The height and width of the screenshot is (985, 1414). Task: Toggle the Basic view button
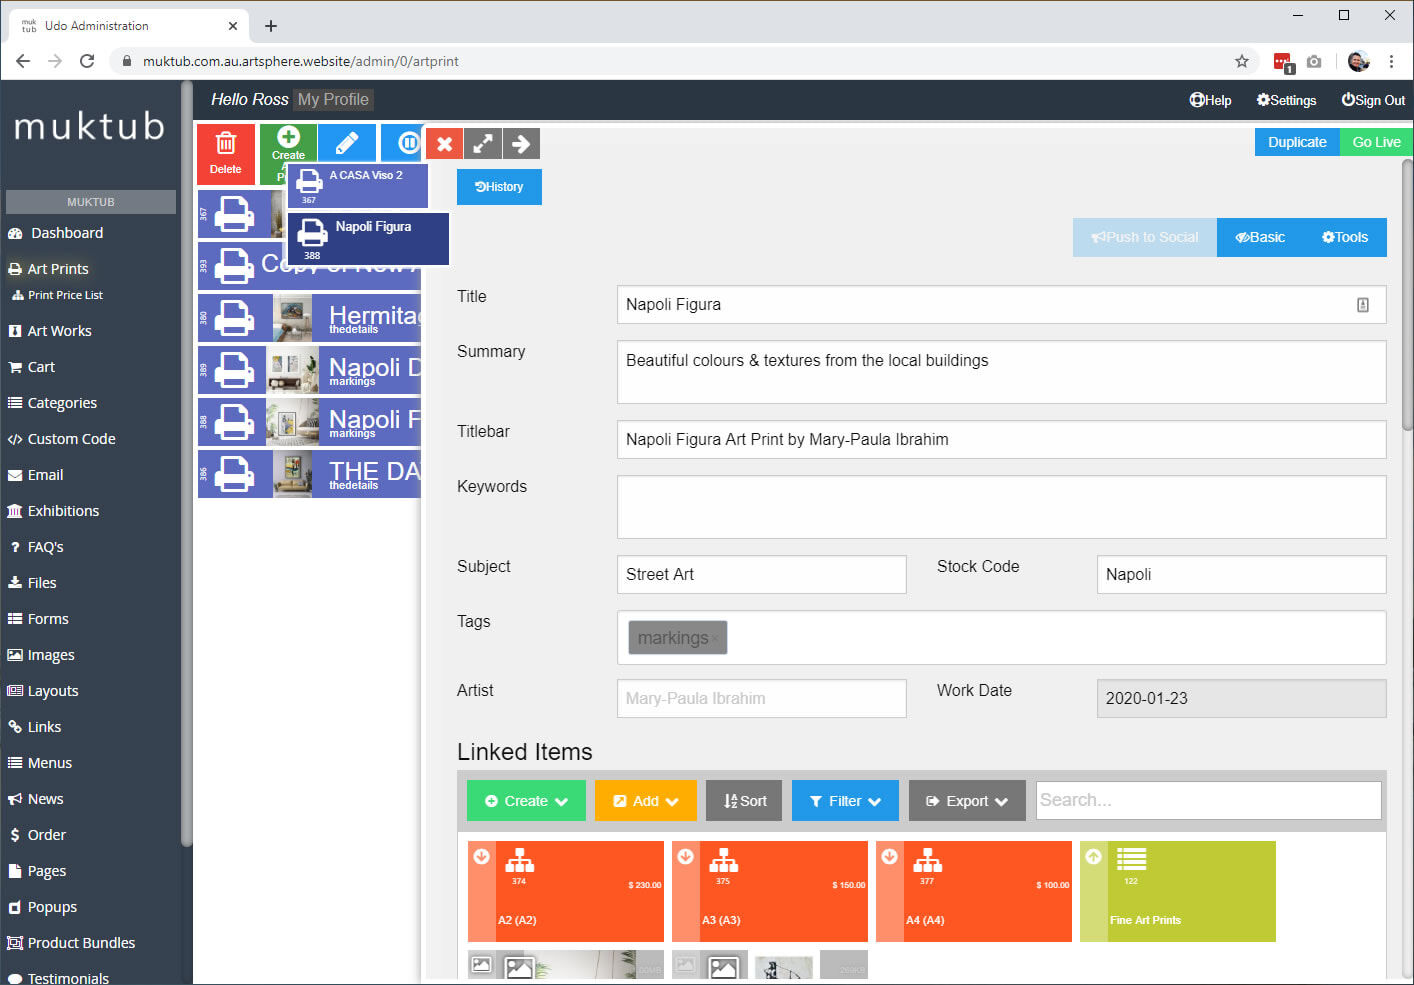pyautogui.click(x=1260, y=237)
